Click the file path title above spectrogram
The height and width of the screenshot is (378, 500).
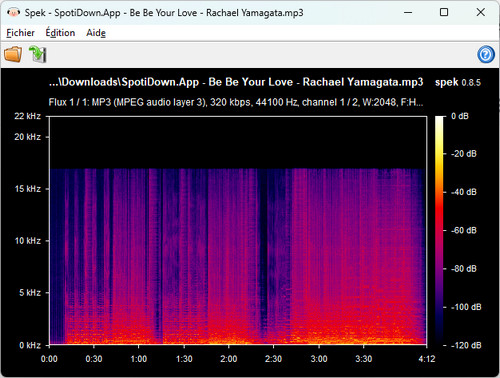(236, 82)
